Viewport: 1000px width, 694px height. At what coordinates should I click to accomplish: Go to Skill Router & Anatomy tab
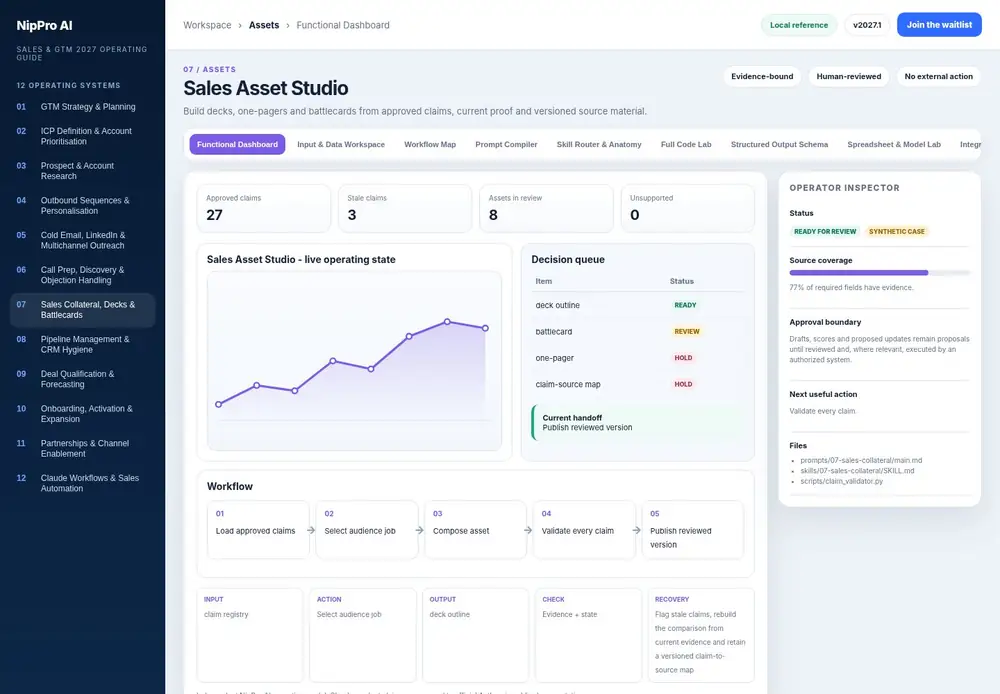coord(599,144)
